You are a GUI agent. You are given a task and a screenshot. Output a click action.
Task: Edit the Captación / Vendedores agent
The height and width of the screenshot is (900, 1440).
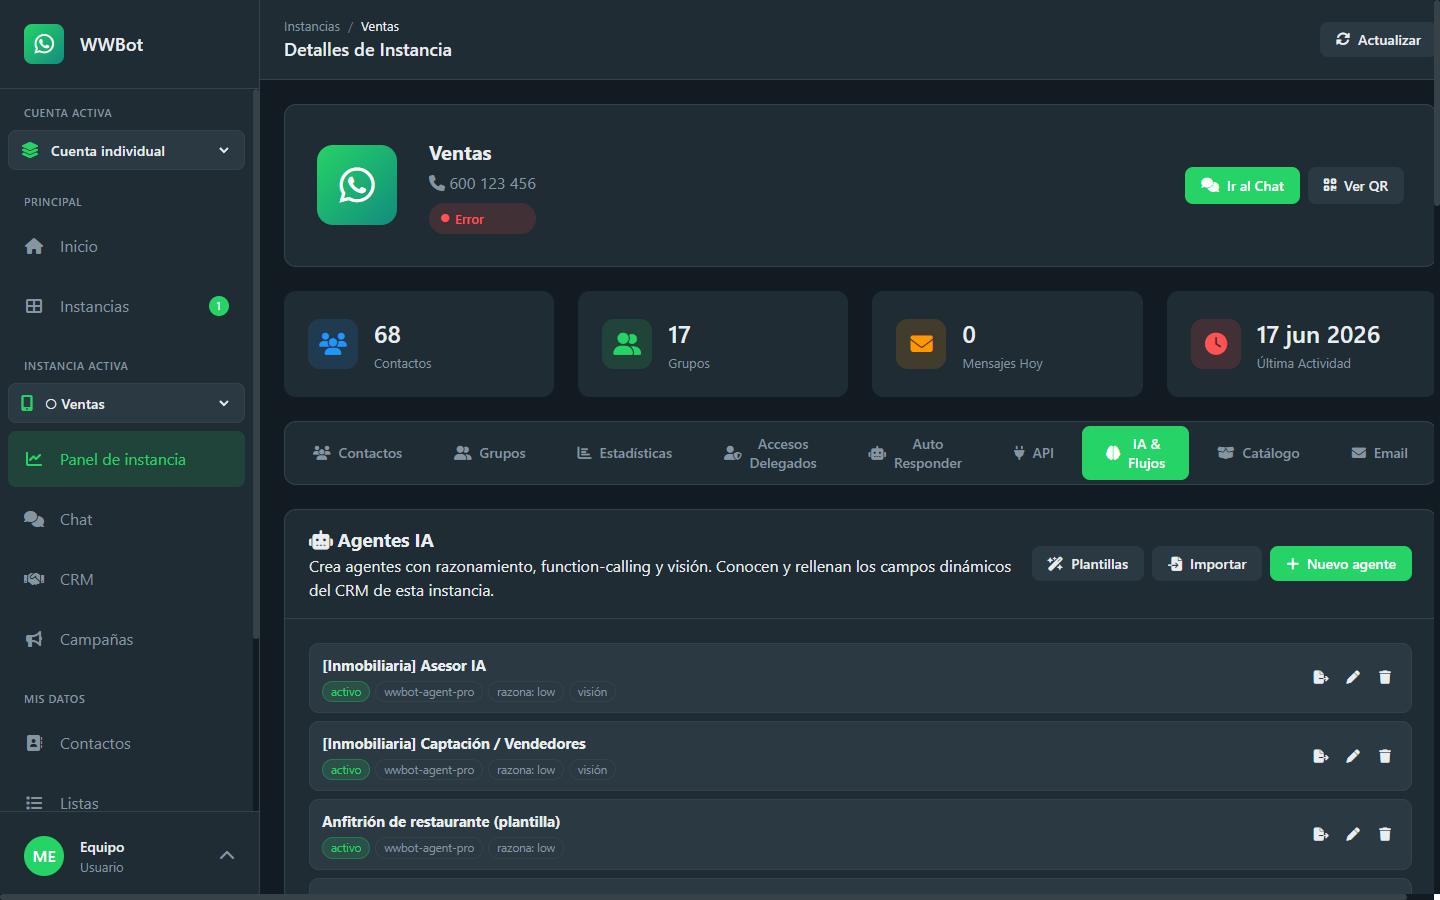(x=1353, y=756)
